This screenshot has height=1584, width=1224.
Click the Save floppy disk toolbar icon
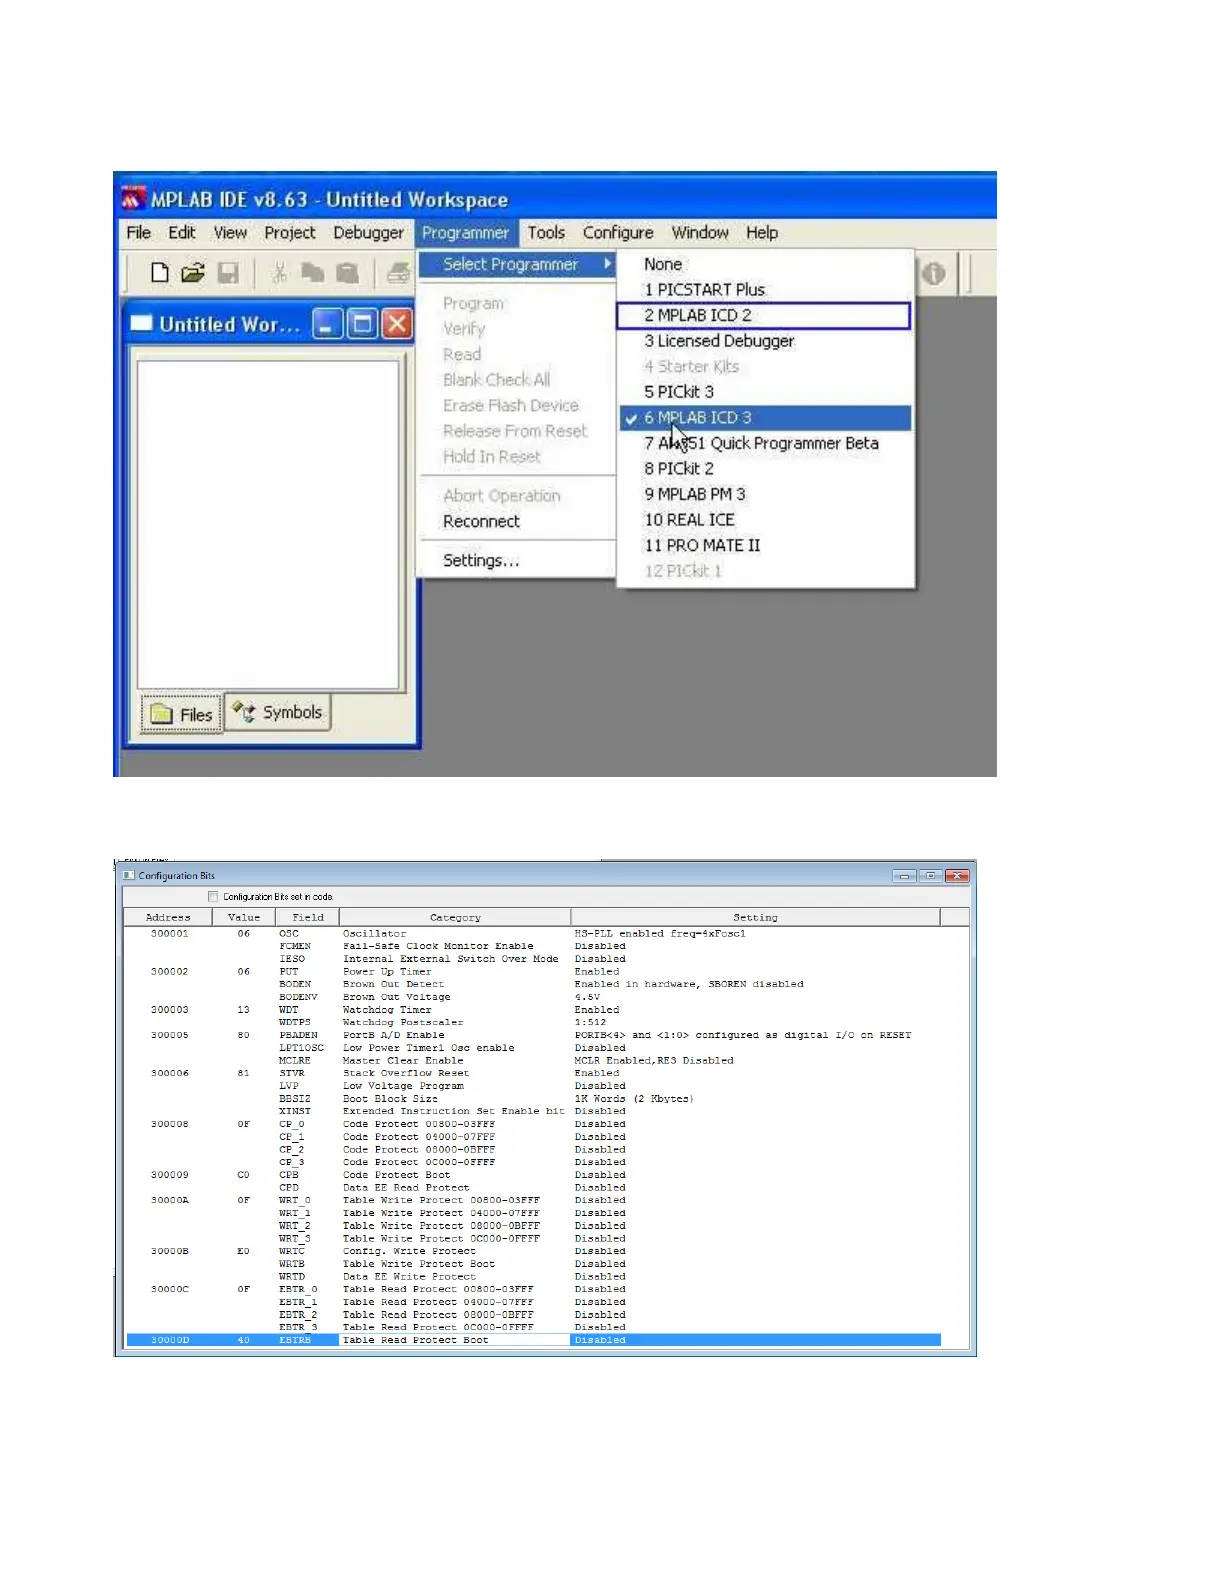228,272
